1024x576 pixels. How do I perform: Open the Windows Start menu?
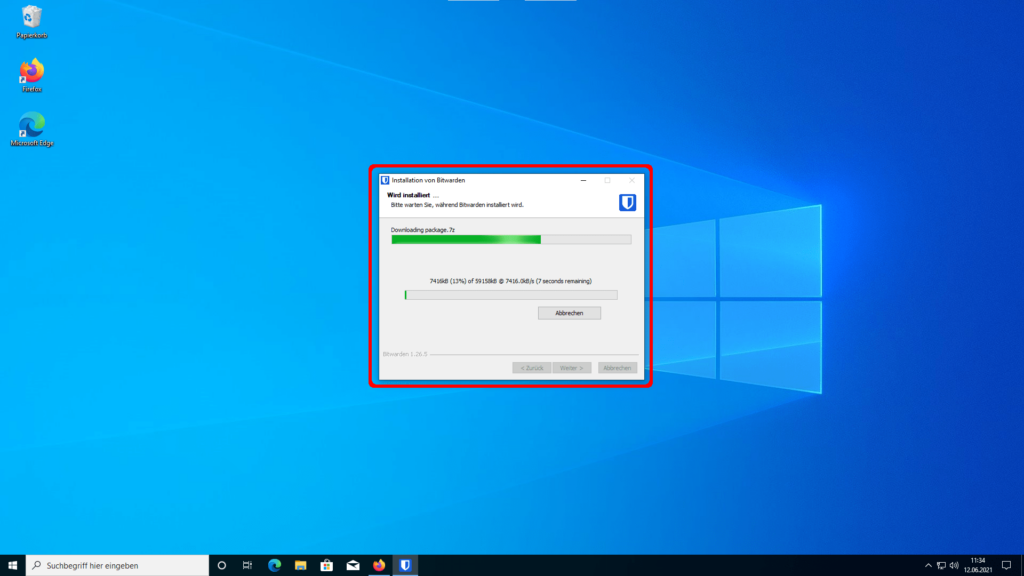tap(12, 566)
